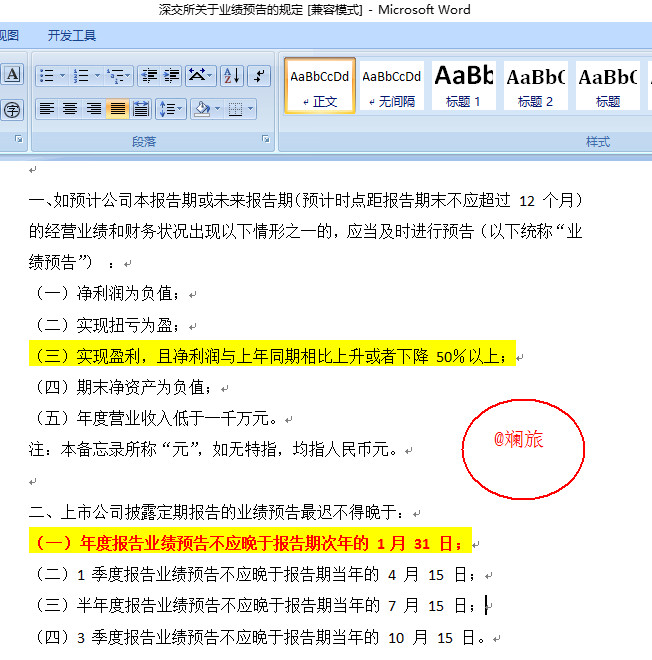This screenshot has height=660, width=652.
Task: Open the line spacing dropdown arrow
Action: (180, 109)
